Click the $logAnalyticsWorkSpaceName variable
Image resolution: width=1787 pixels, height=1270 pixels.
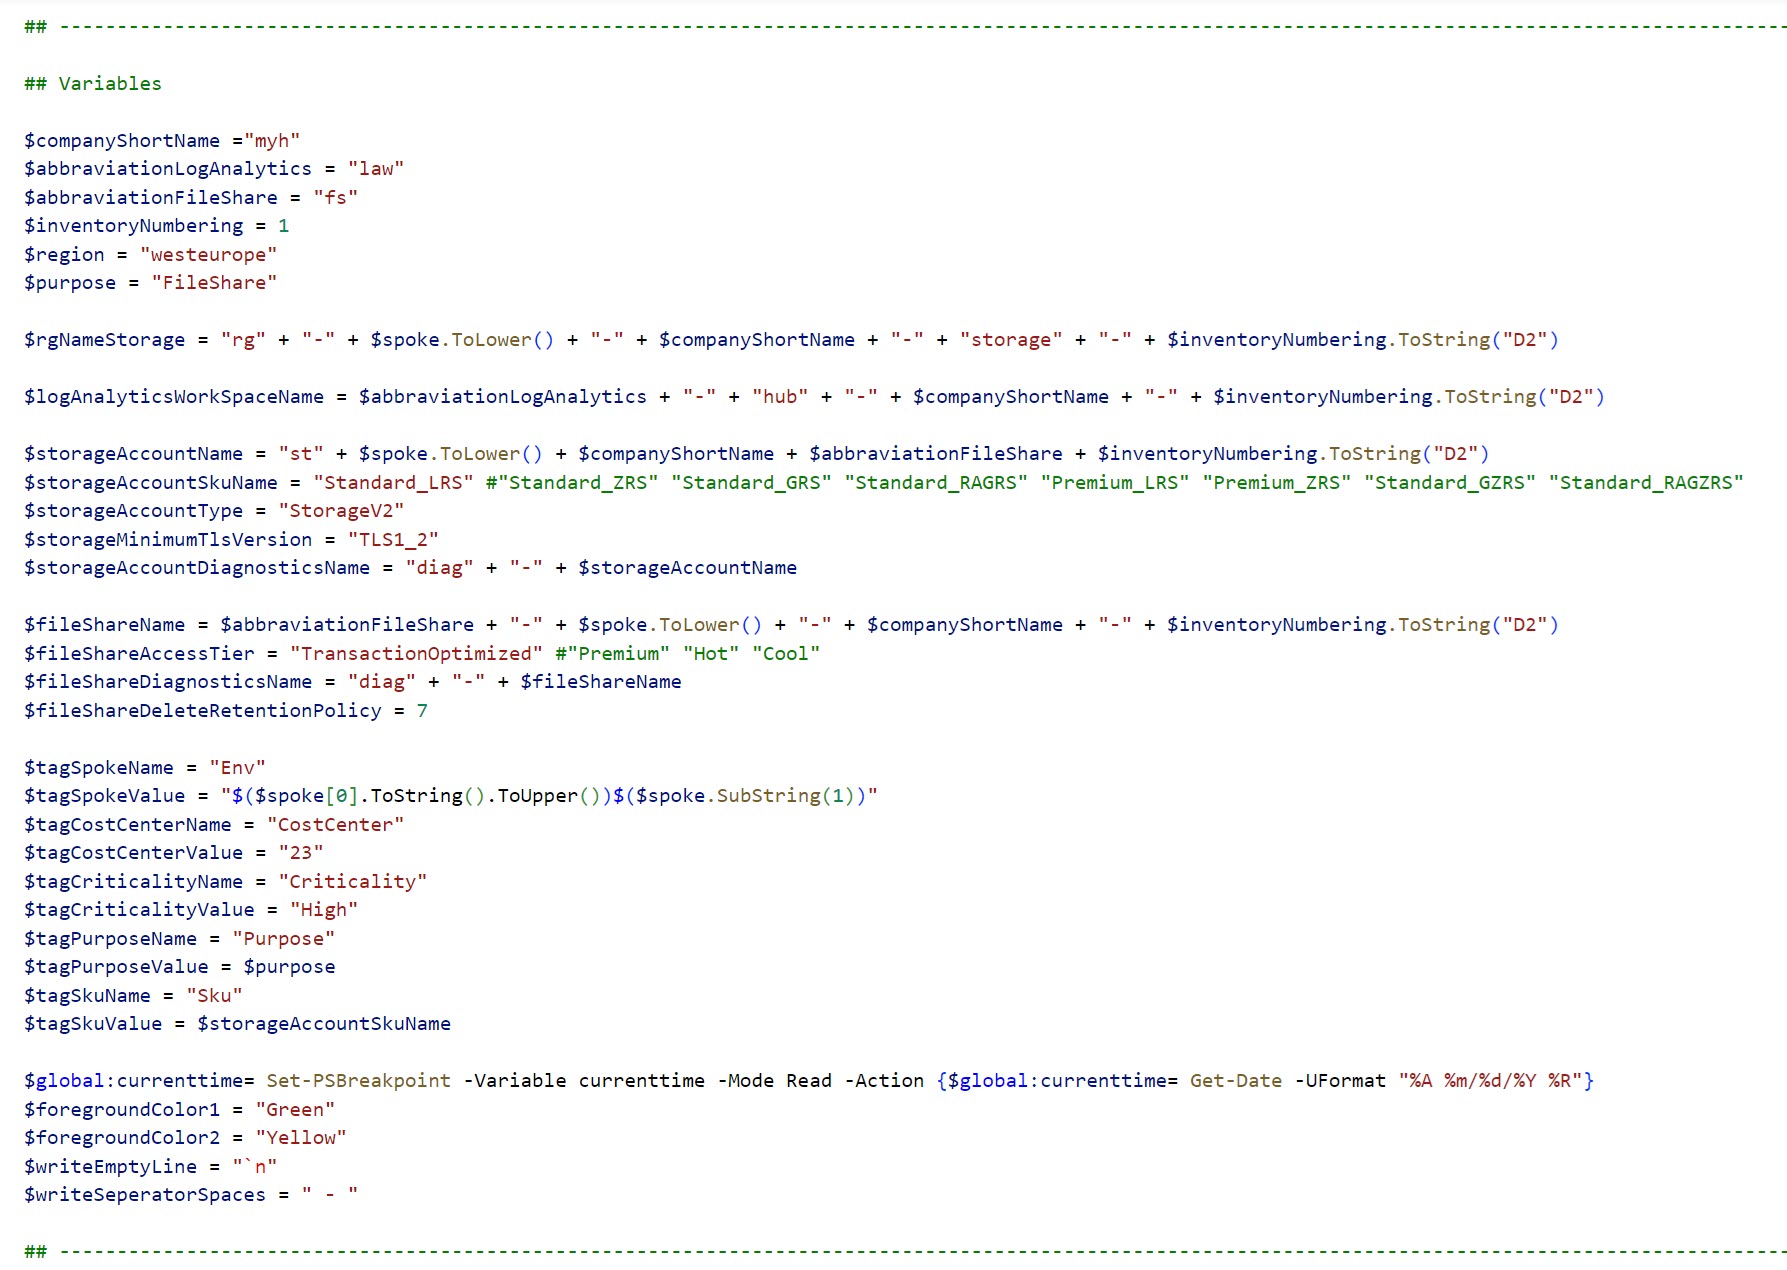pyautogui.click(x=174, y=397)
